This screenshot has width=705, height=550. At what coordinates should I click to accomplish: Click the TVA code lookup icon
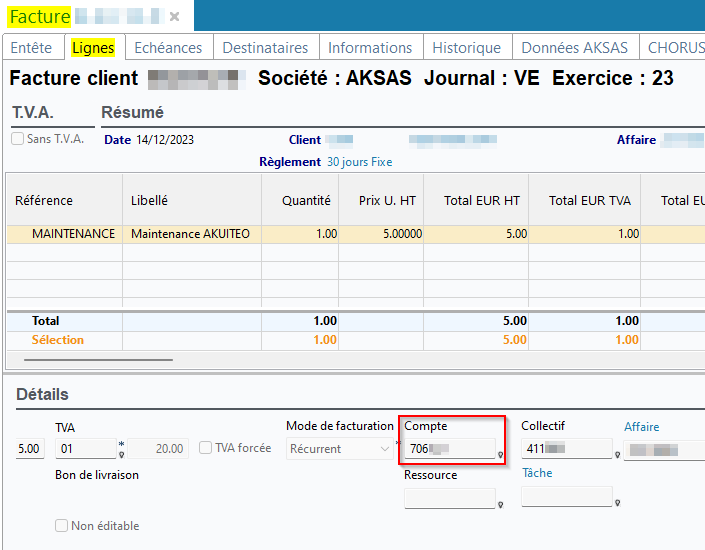click(x=121, y=455)
